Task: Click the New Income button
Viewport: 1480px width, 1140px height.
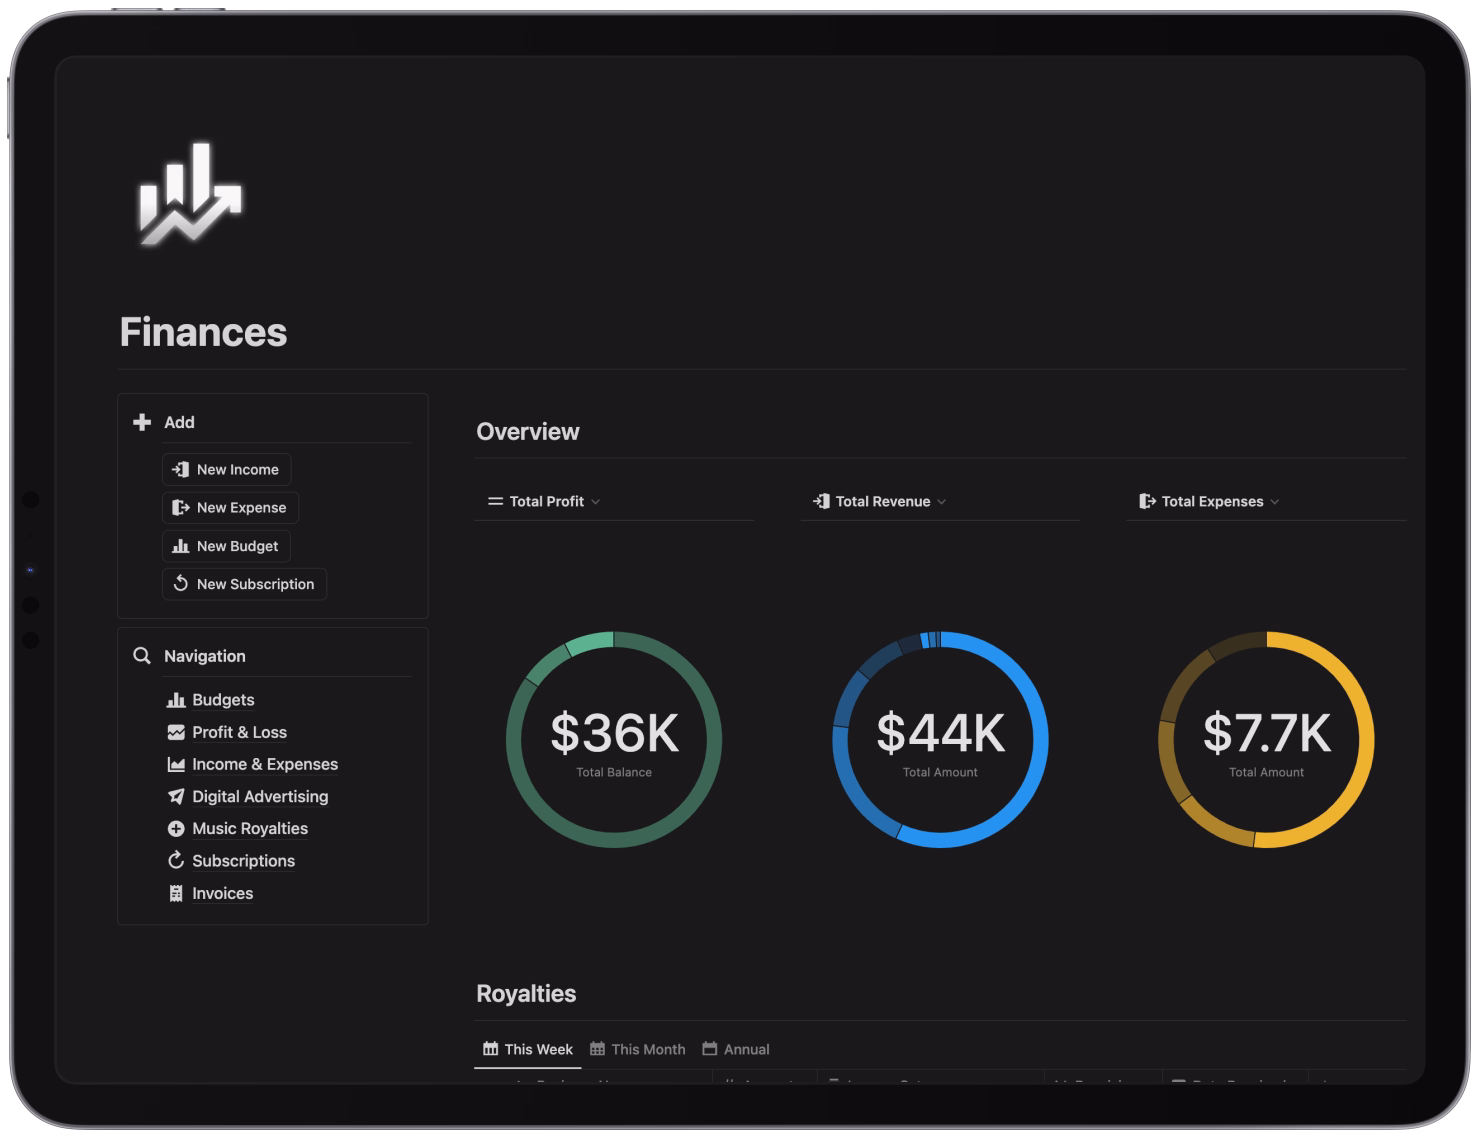Action: point(226,469)
